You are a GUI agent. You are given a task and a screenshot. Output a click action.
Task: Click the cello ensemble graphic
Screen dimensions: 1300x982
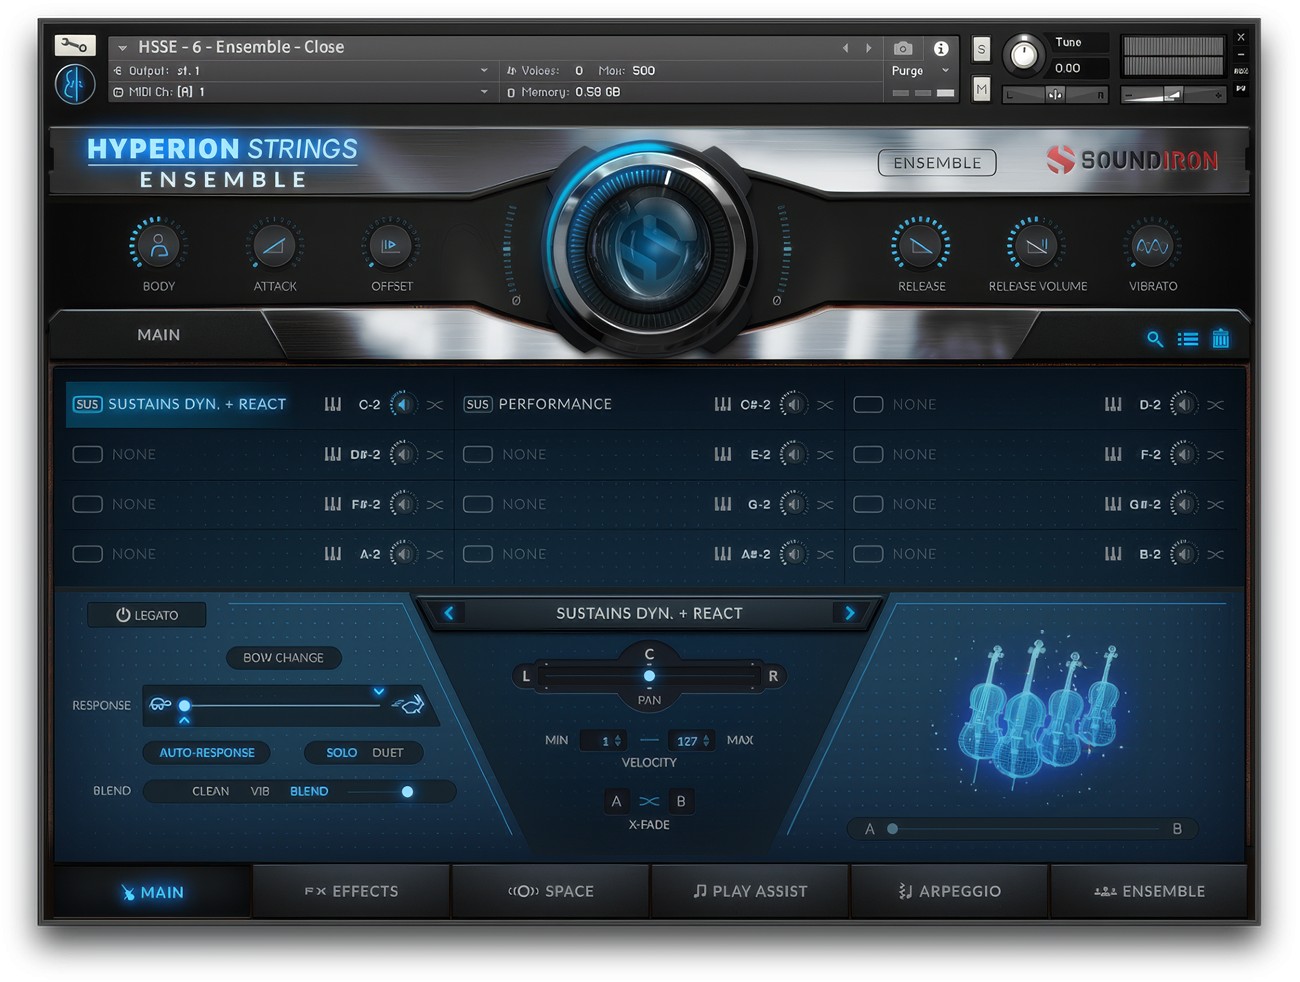coord(1040,715)
